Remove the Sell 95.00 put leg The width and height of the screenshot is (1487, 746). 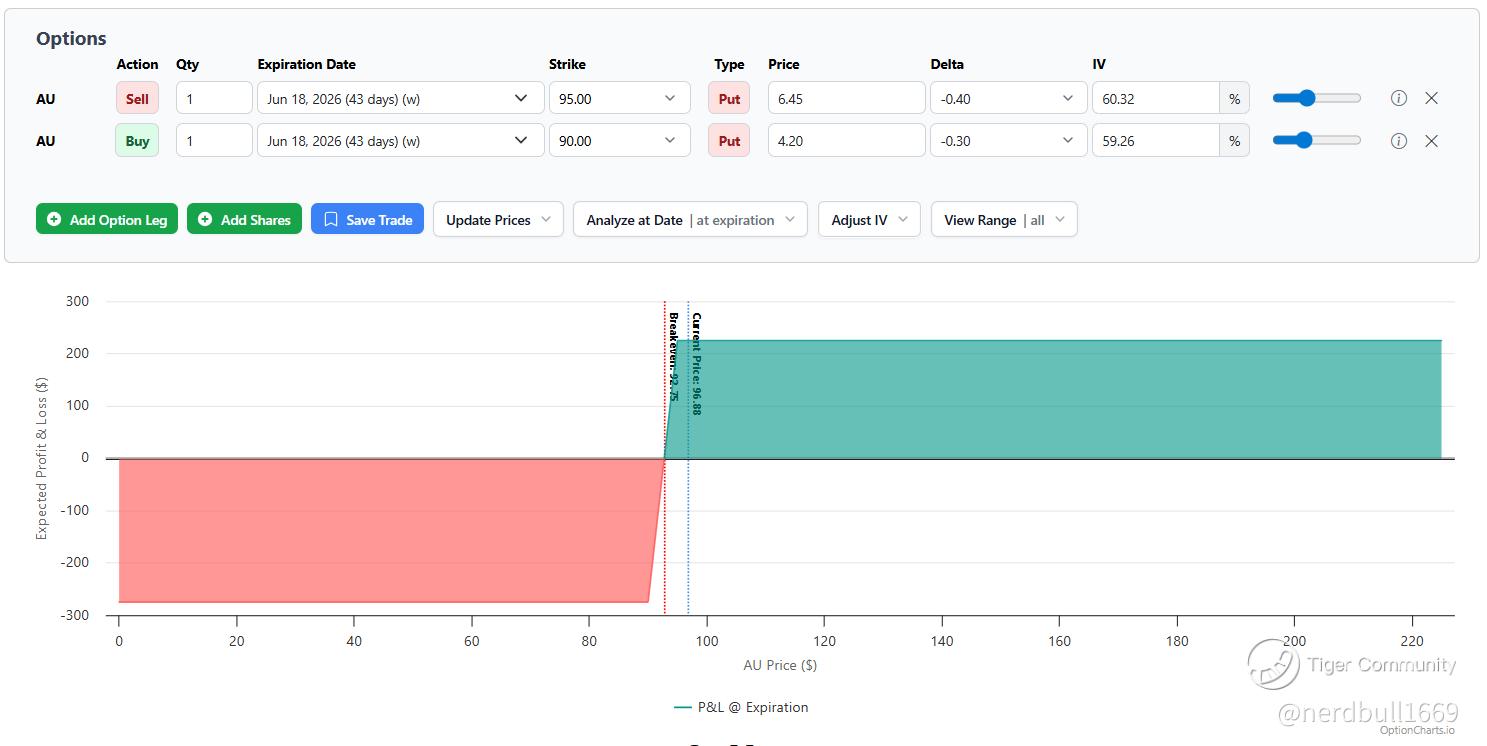(1431, 98)
